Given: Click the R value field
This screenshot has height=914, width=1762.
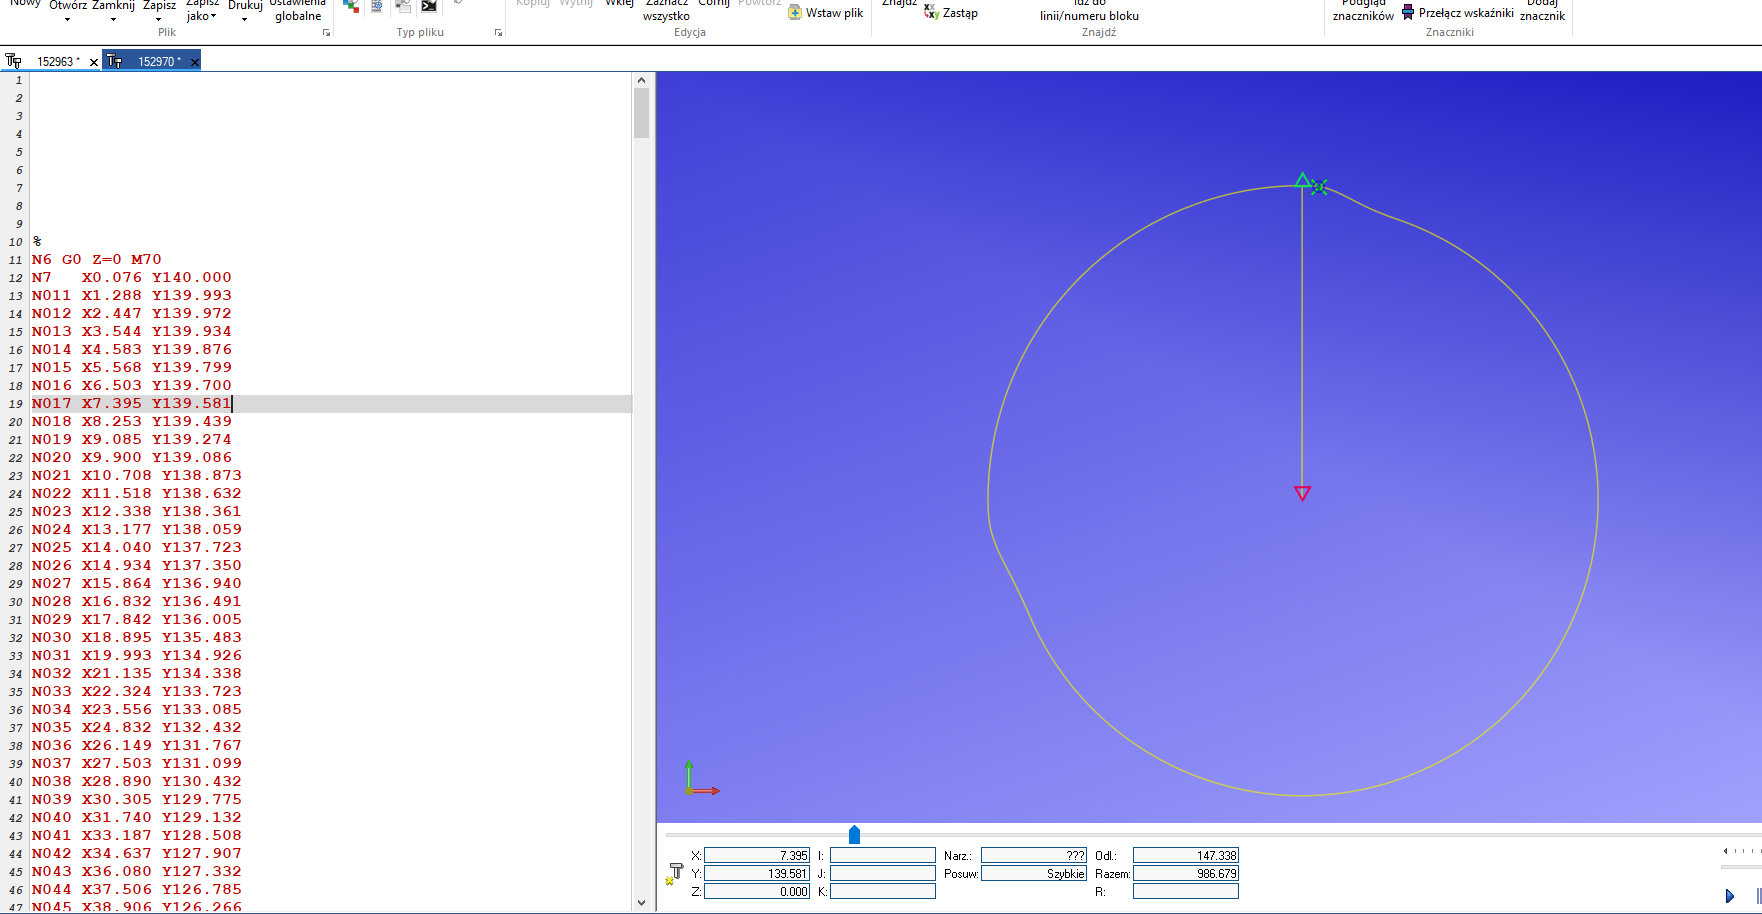Looking at the screenshot, I should (x=1186, y=892).
